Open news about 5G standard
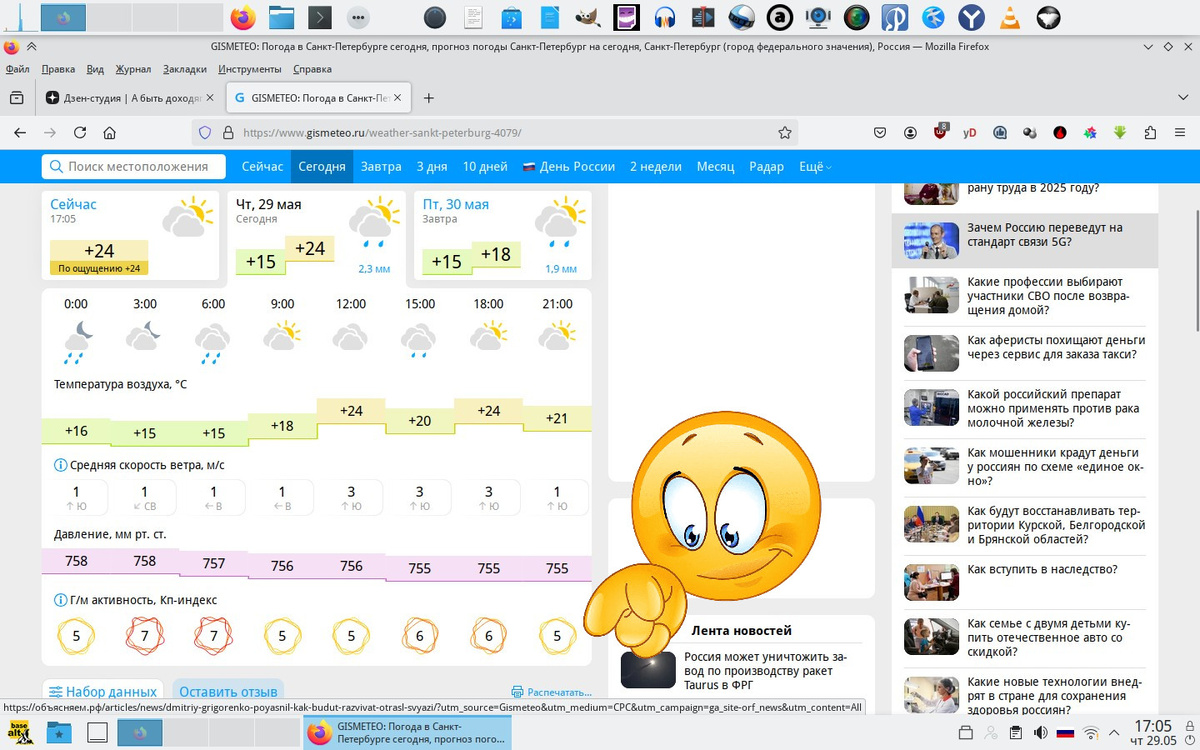This screenshot has height=750, width=1200. pos(1025,239)
